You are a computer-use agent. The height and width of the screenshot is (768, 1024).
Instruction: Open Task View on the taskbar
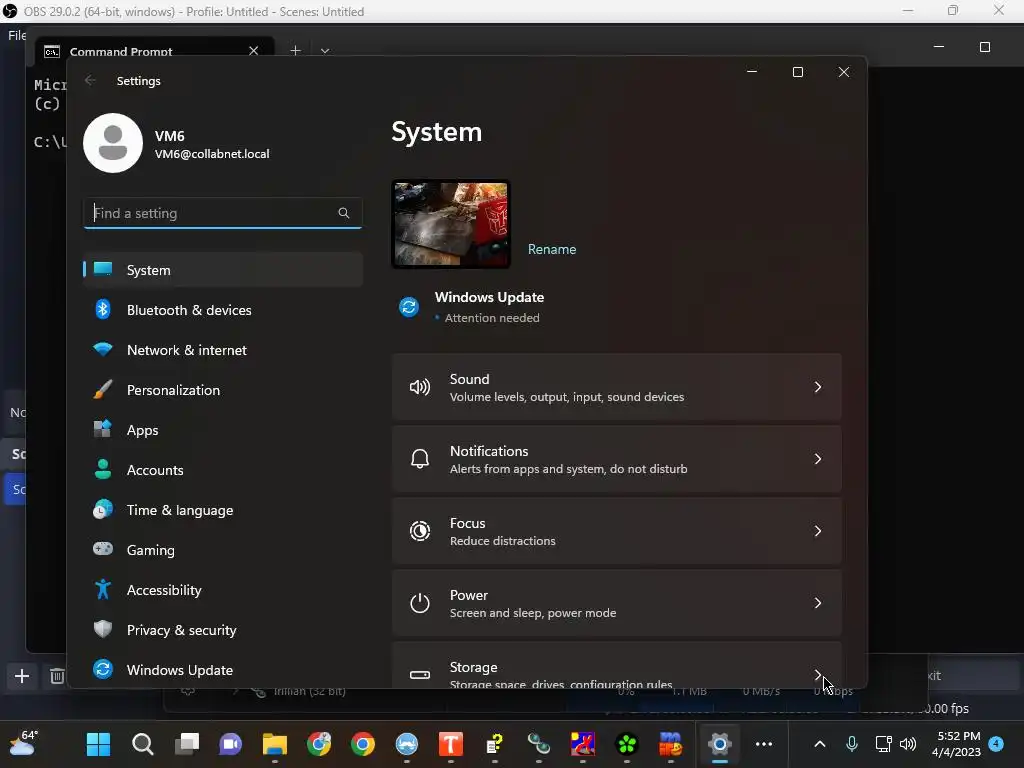tap(187, 744)
